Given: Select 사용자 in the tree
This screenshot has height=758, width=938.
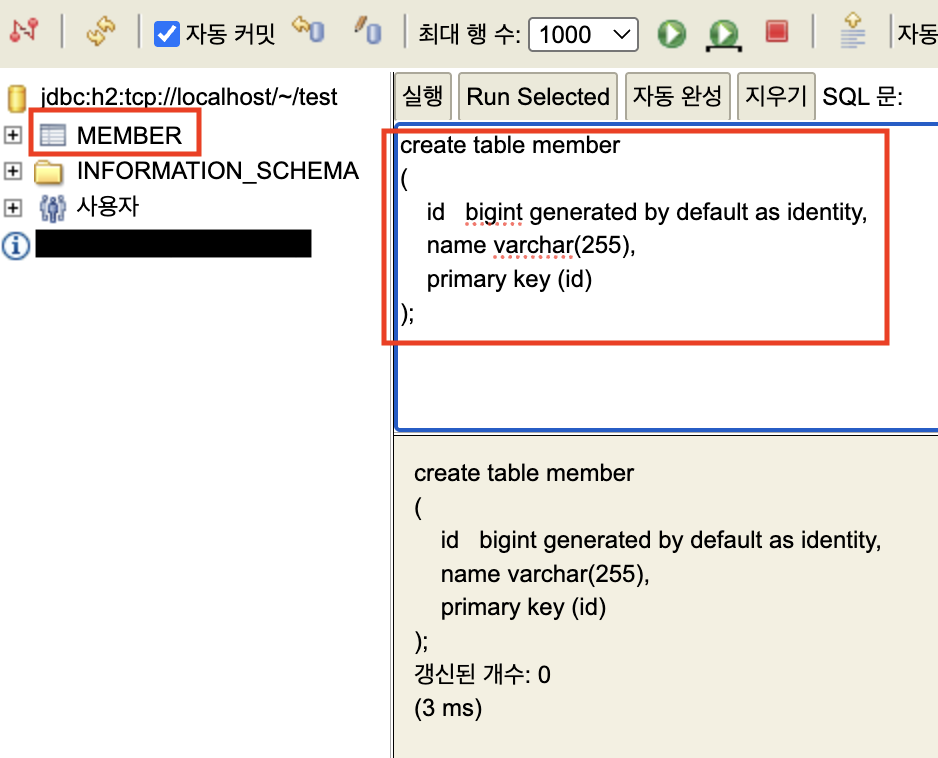Looking at the screenshot, I should pyautogui.click(x=108, y=207).
